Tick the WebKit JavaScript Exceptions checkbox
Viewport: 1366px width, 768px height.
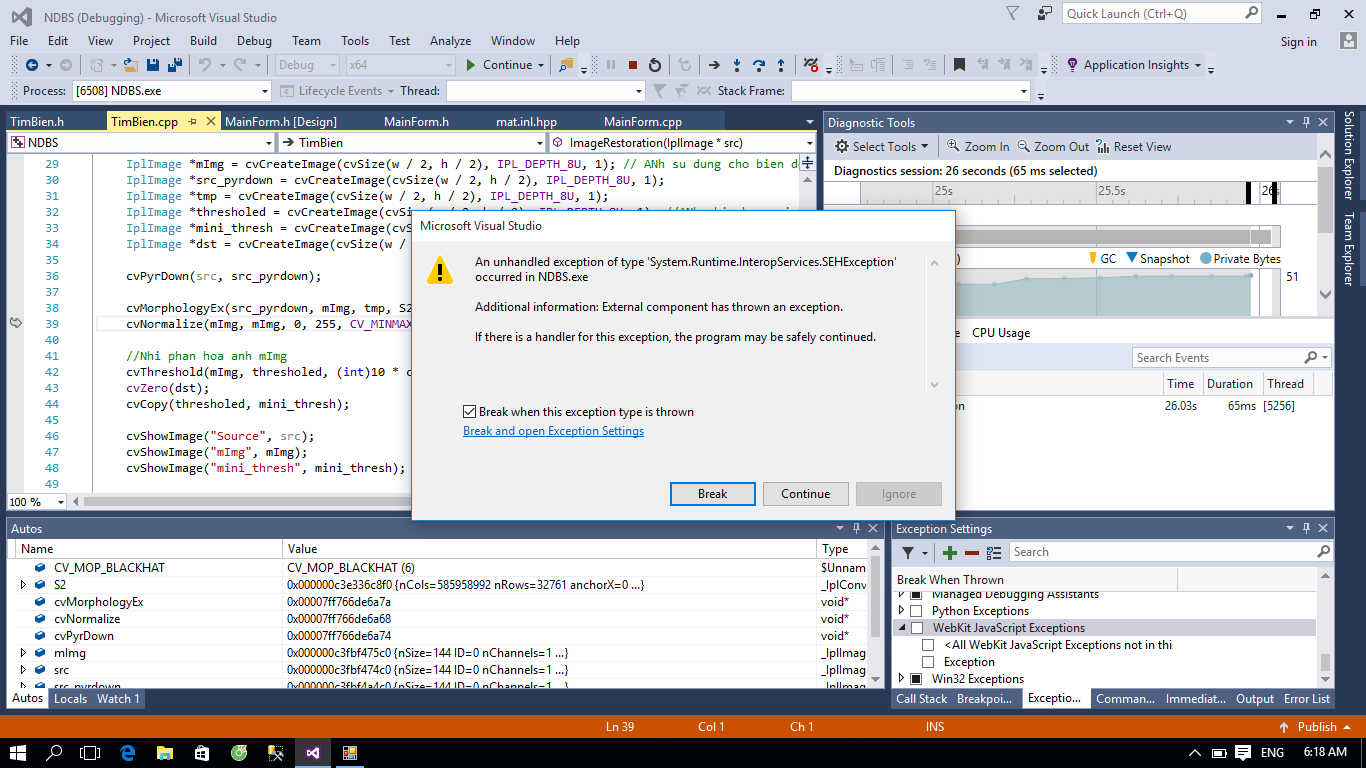pos(916,628)
